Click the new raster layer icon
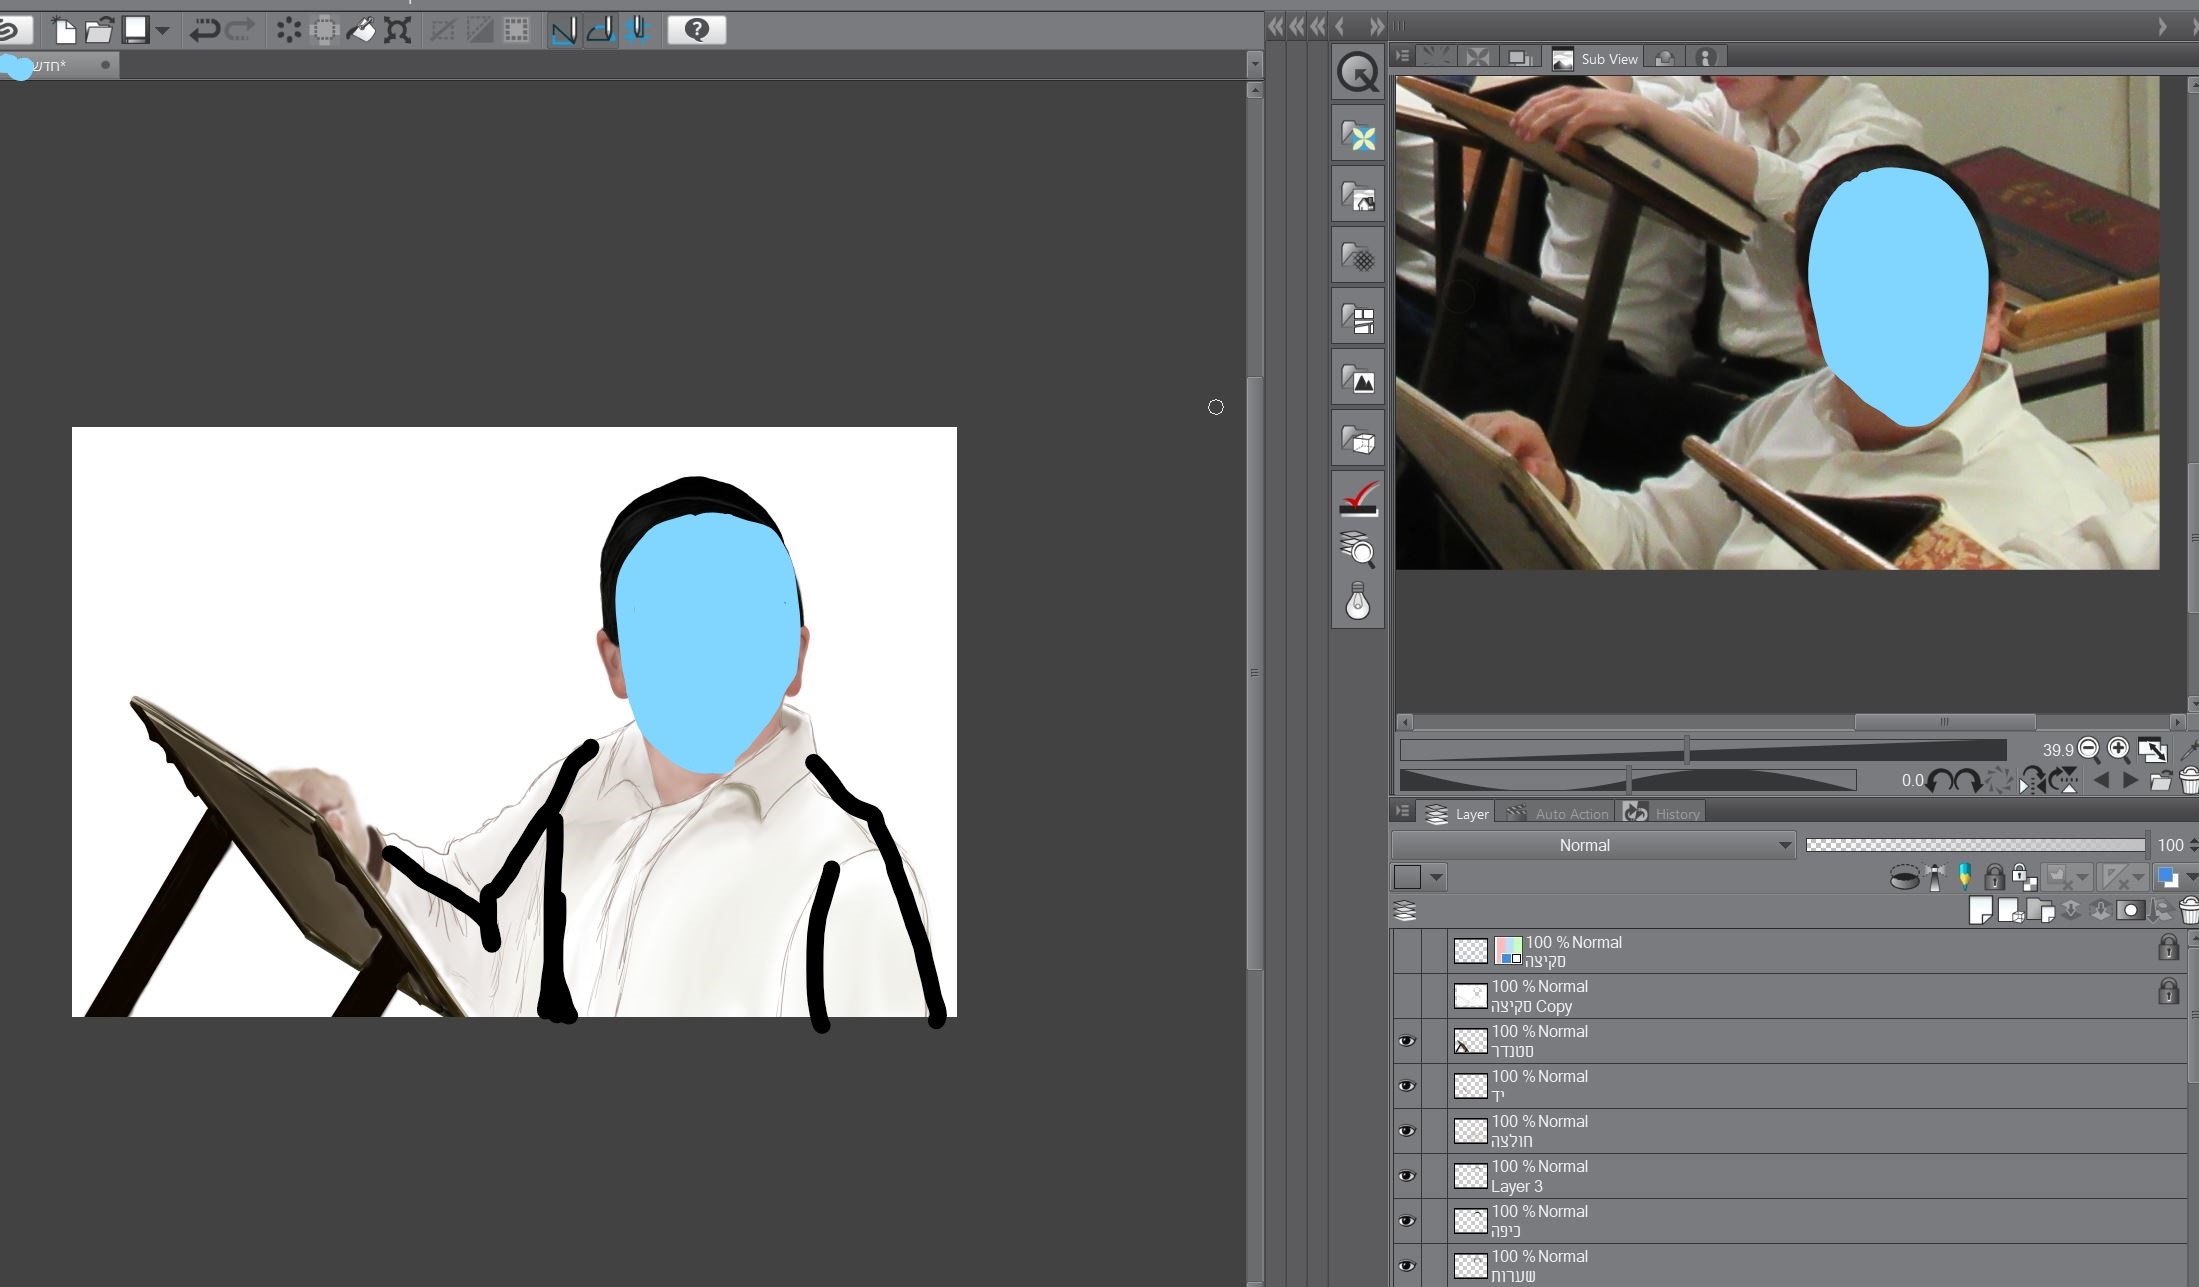Viewport: 2199px width, 1287px height. [x=1980, y=910]
